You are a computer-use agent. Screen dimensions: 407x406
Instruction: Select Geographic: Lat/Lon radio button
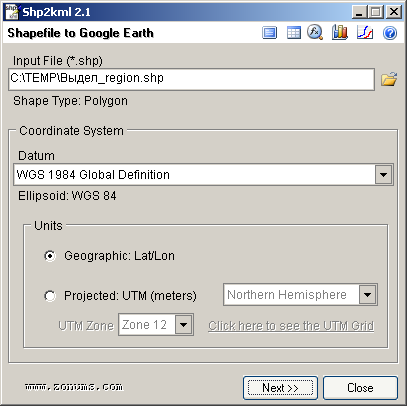pos(50,256)
